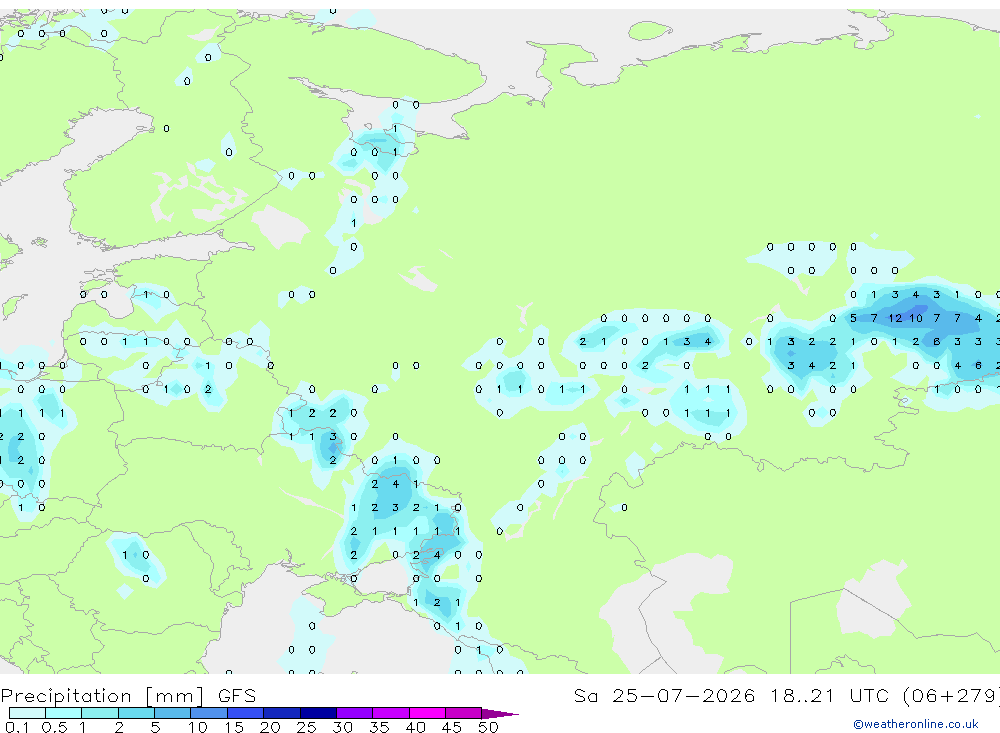Click the 2–5 mm legend swatch

pyautogui.click(x=136, y=713)
